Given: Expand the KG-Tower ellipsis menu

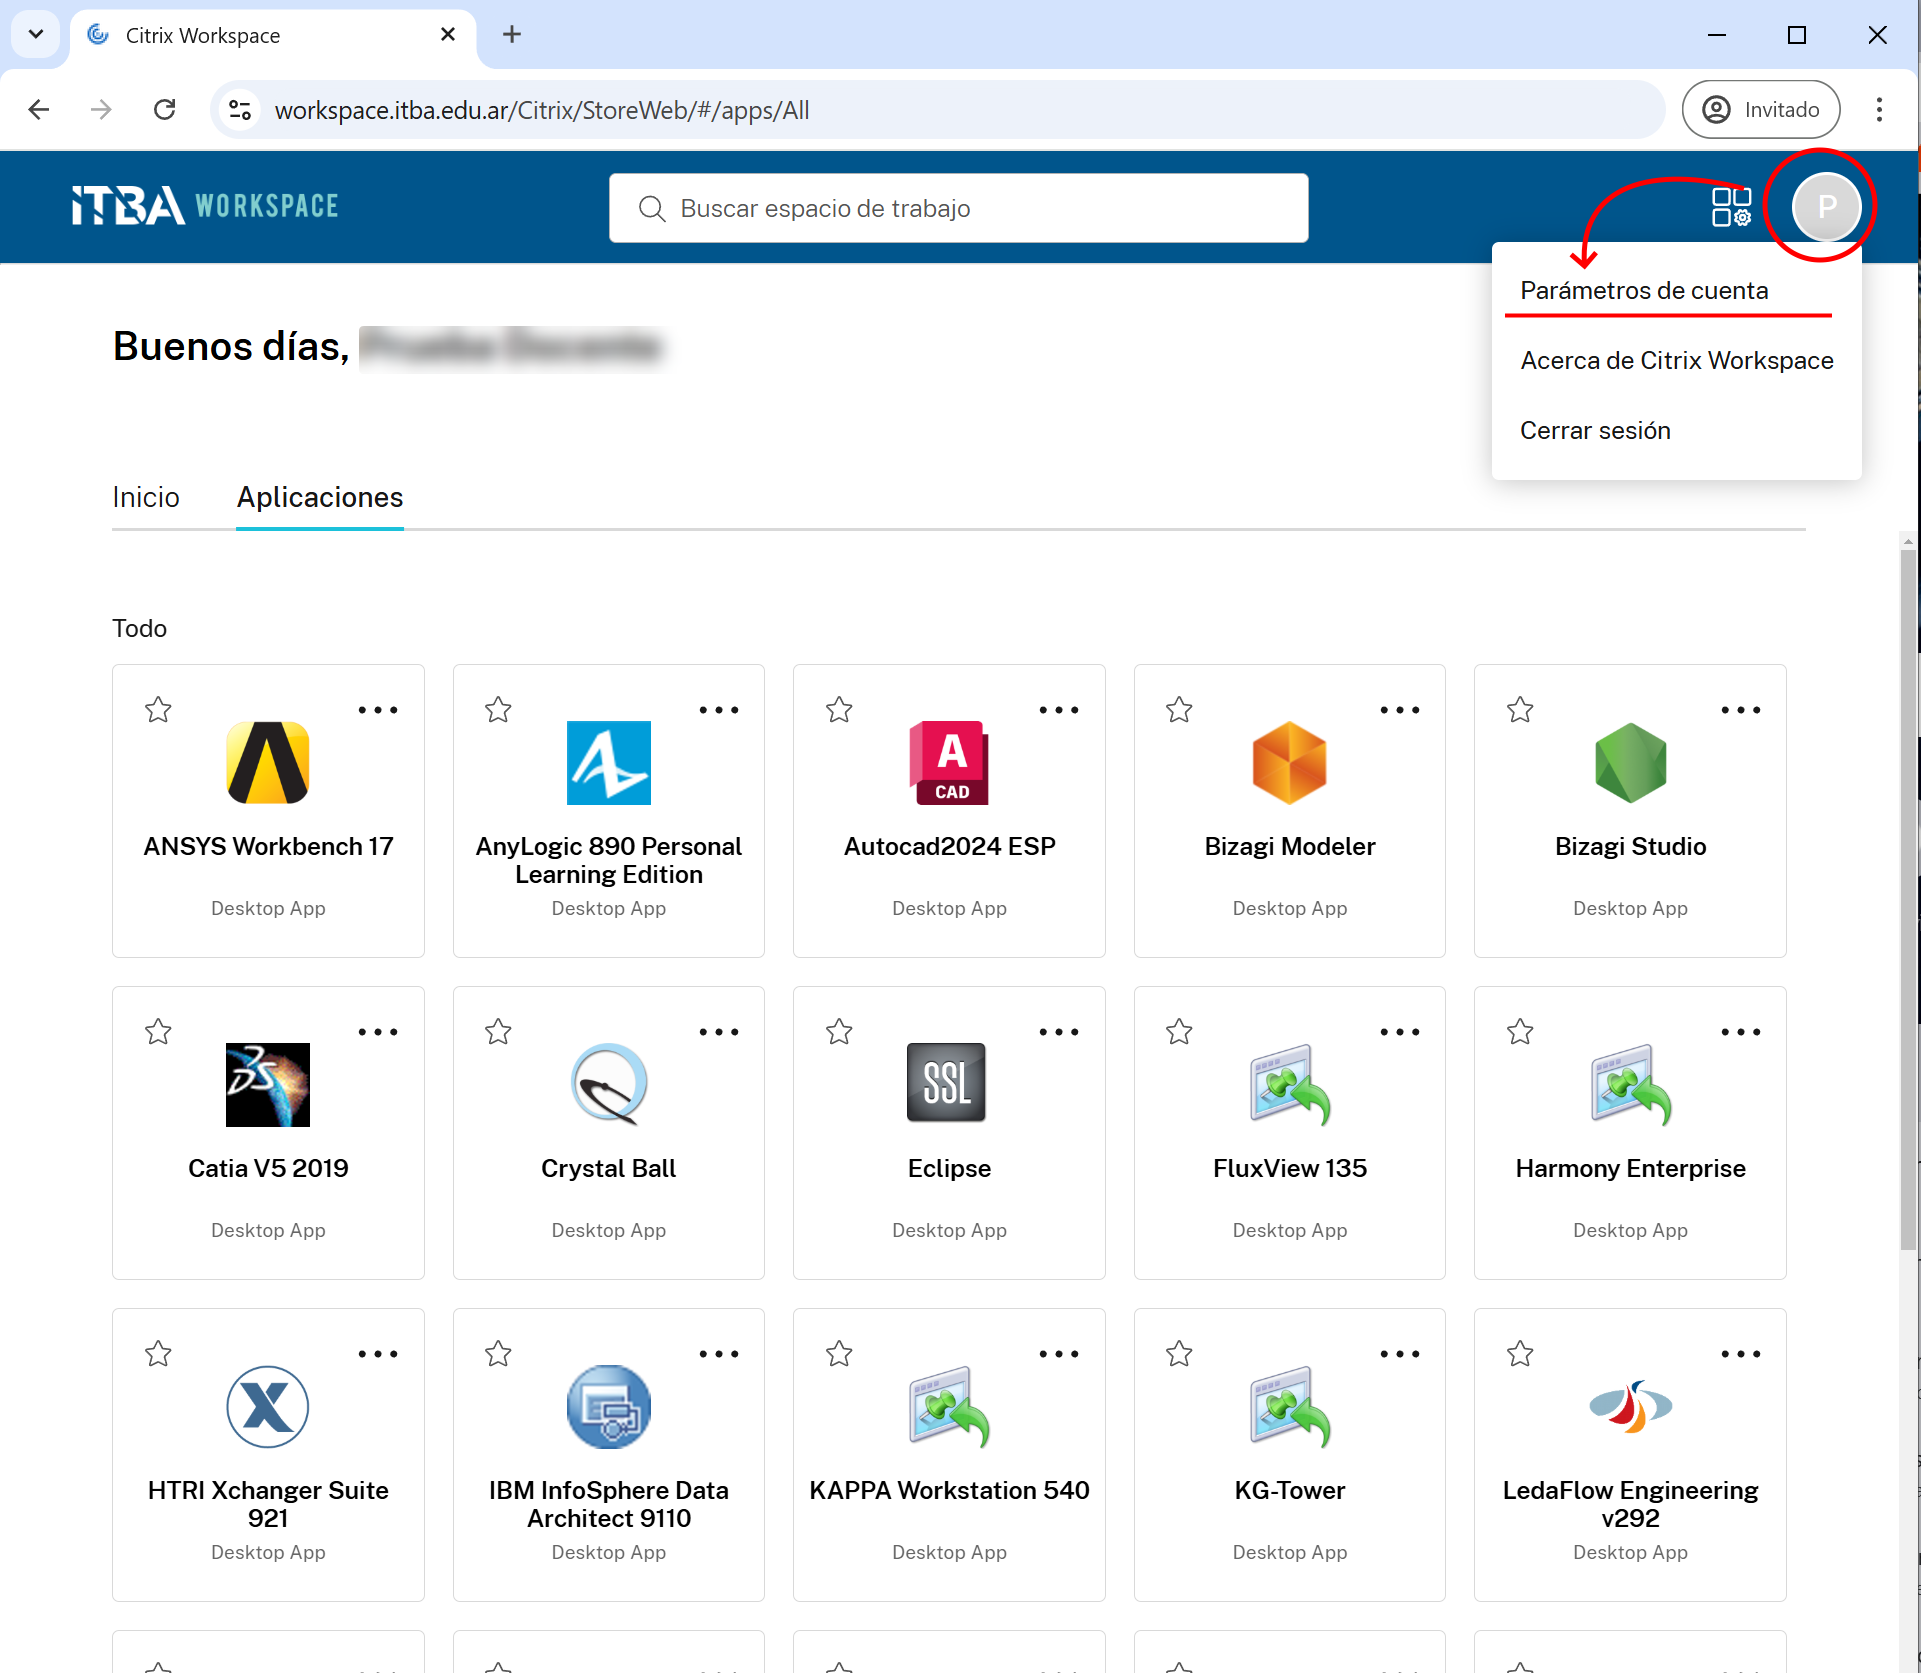Looking at the screenshot, I should coord(1399,1354).
